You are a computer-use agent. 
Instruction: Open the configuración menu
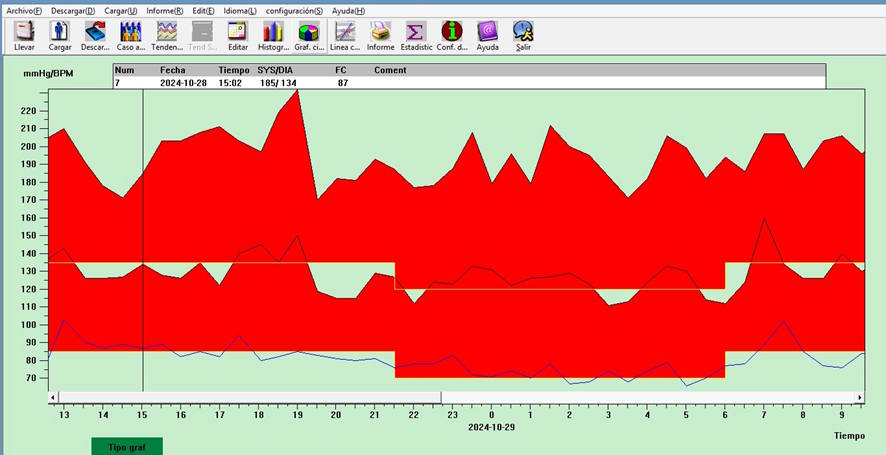(x=293, y=10)
